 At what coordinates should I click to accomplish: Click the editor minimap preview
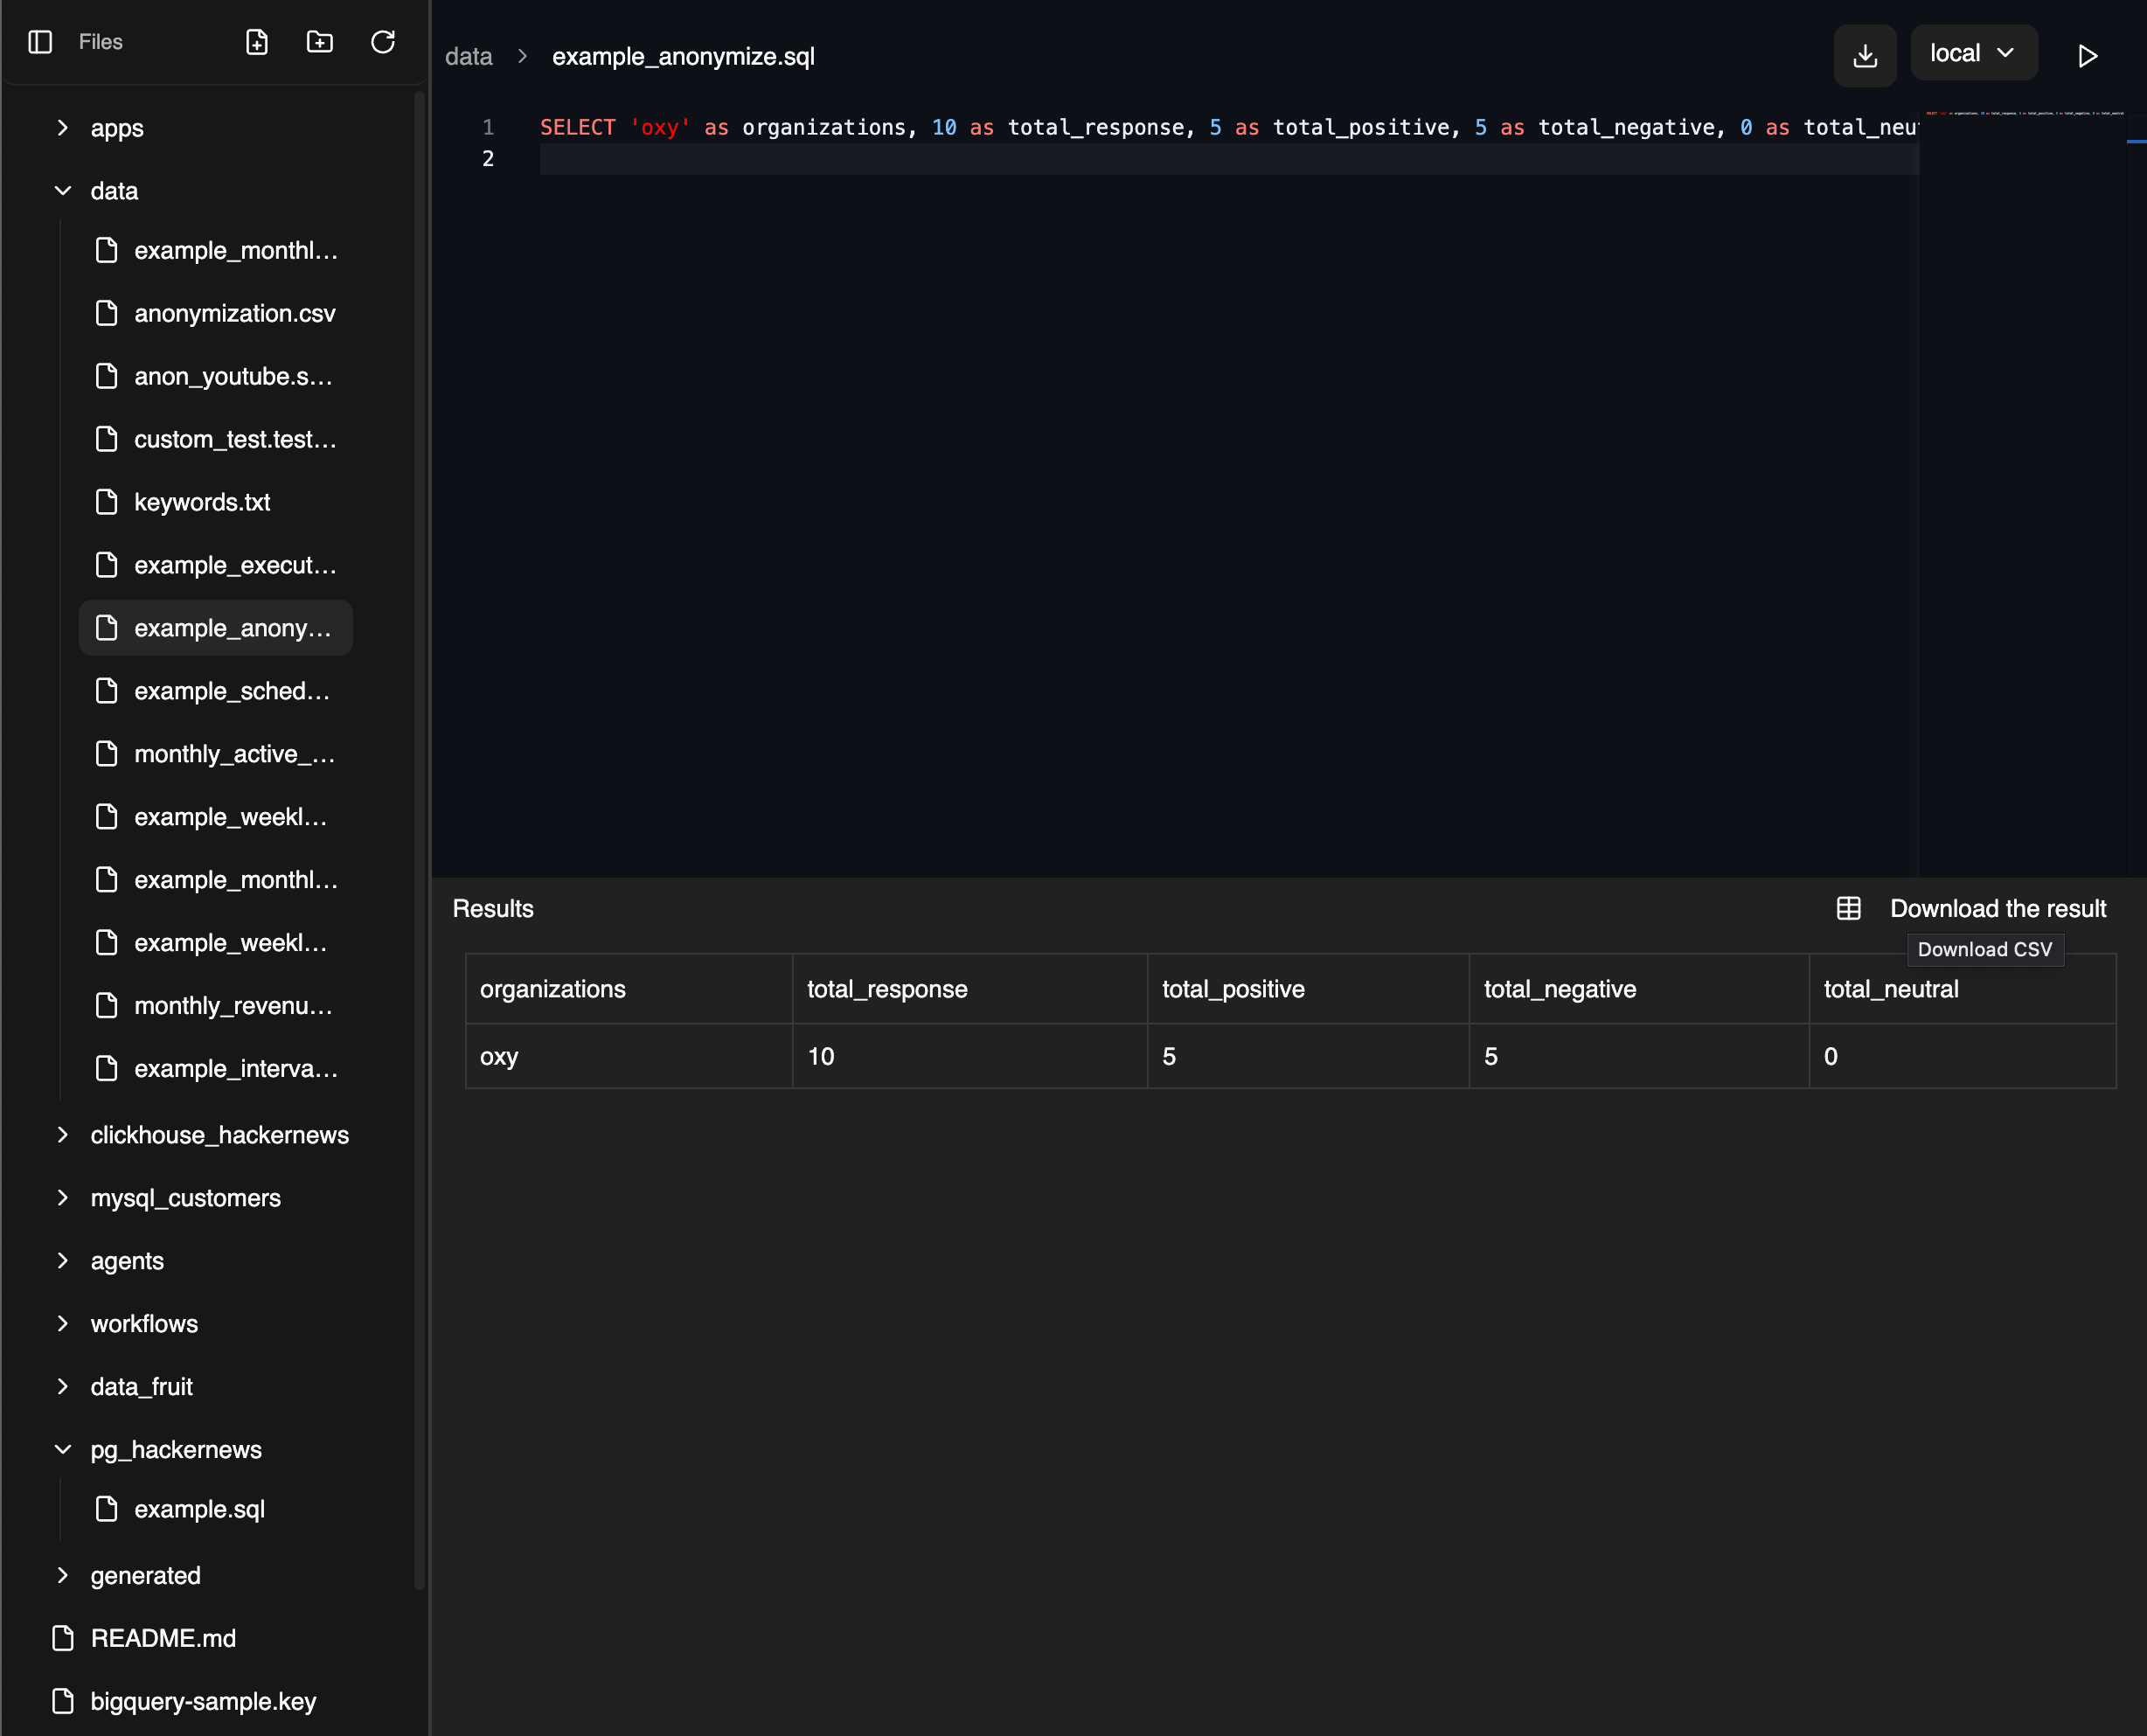[2024, 114]
